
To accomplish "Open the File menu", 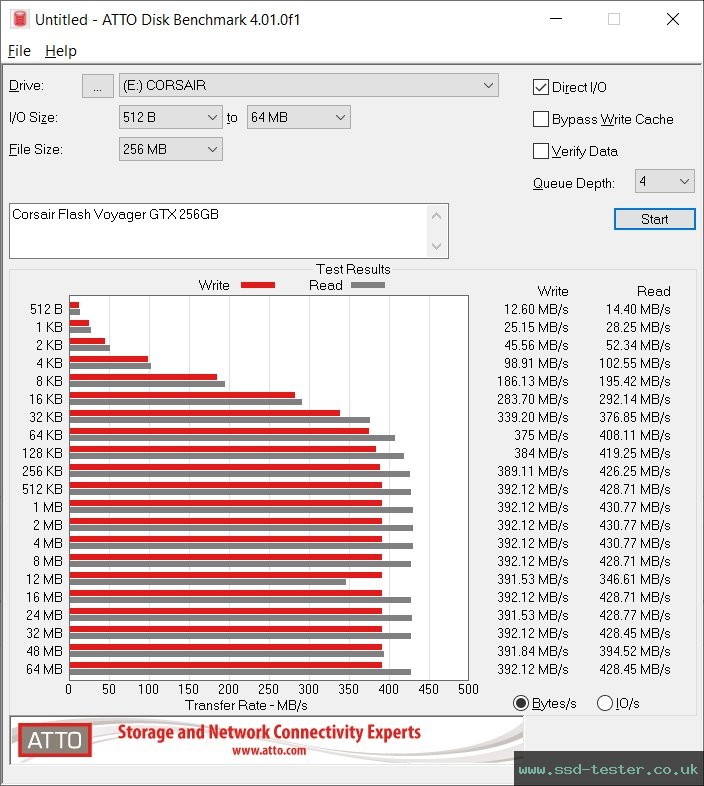I will click(x=20, y=51).
